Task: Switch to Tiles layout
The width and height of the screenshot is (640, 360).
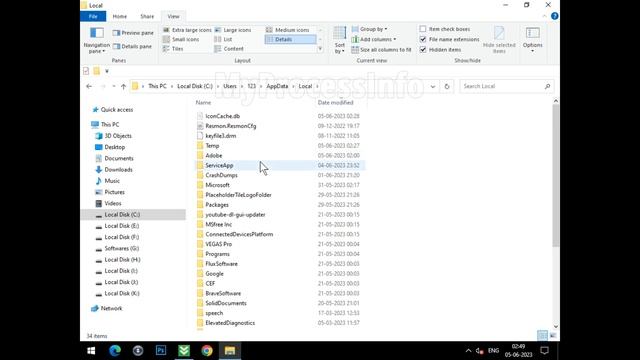Action: coord(173,49)
